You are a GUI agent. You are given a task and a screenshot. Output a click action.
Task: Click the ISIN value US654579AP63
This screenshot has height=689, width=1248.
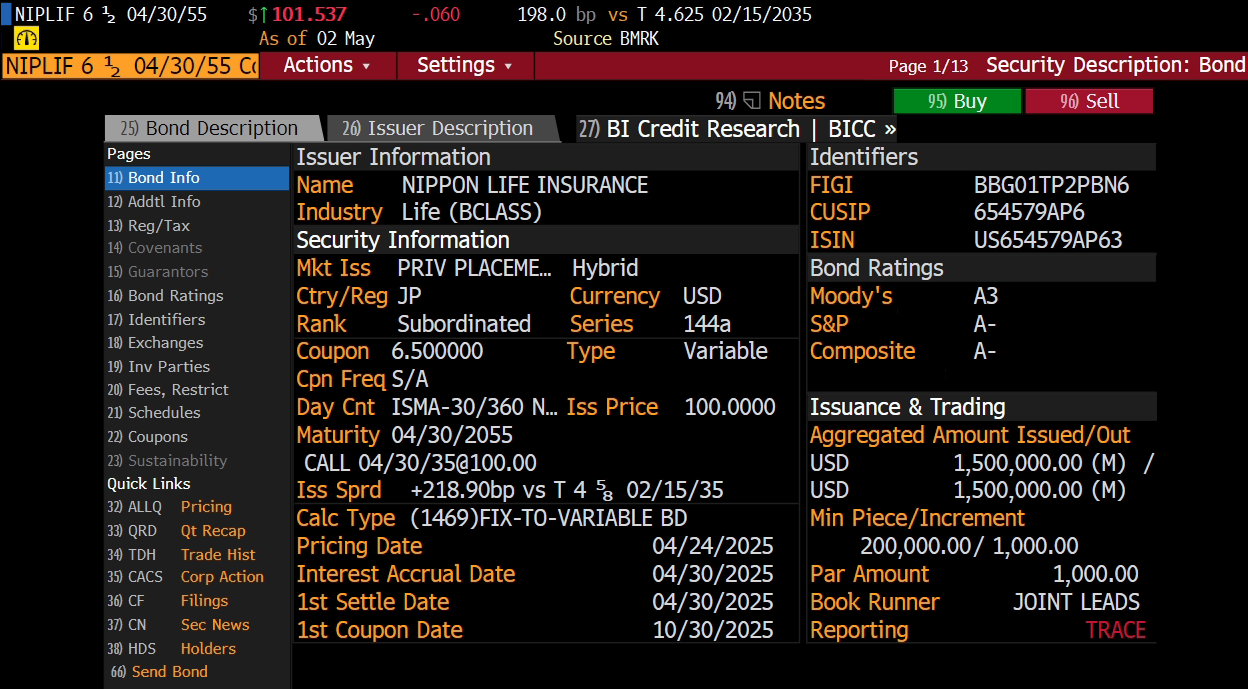coord(1048,240)
